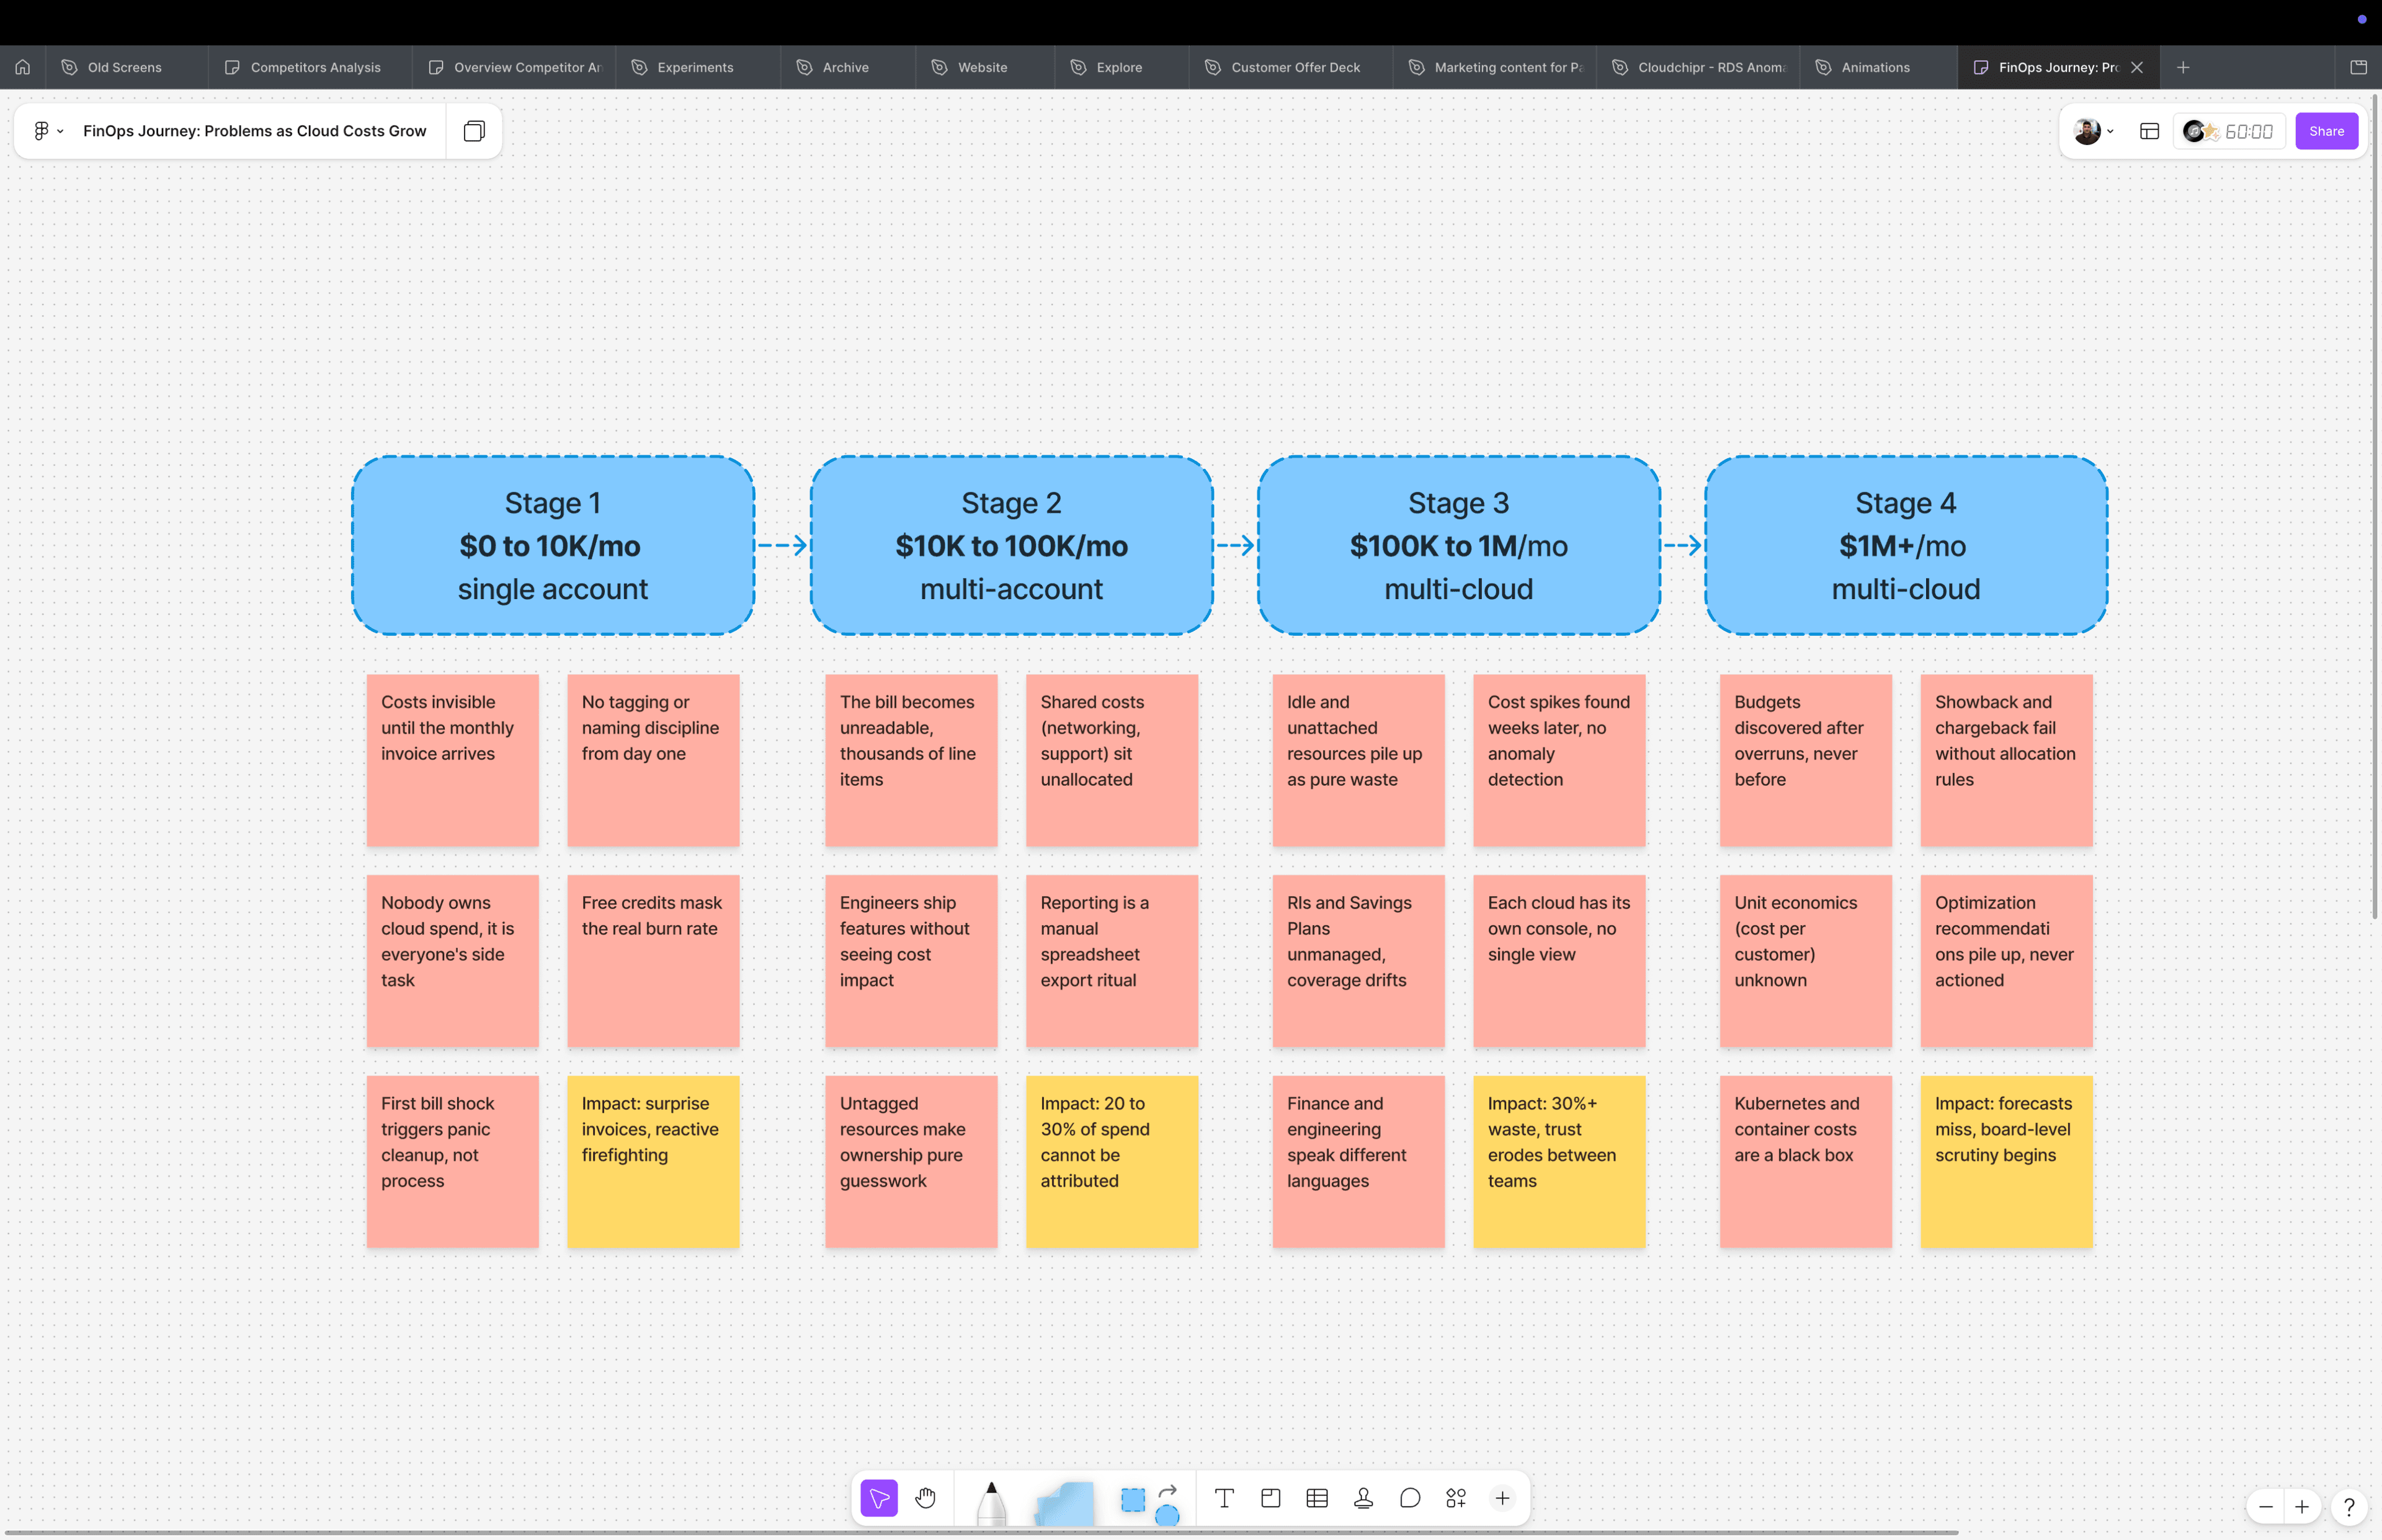
Task: Select the Text tool
Action: point(1224,1498)
